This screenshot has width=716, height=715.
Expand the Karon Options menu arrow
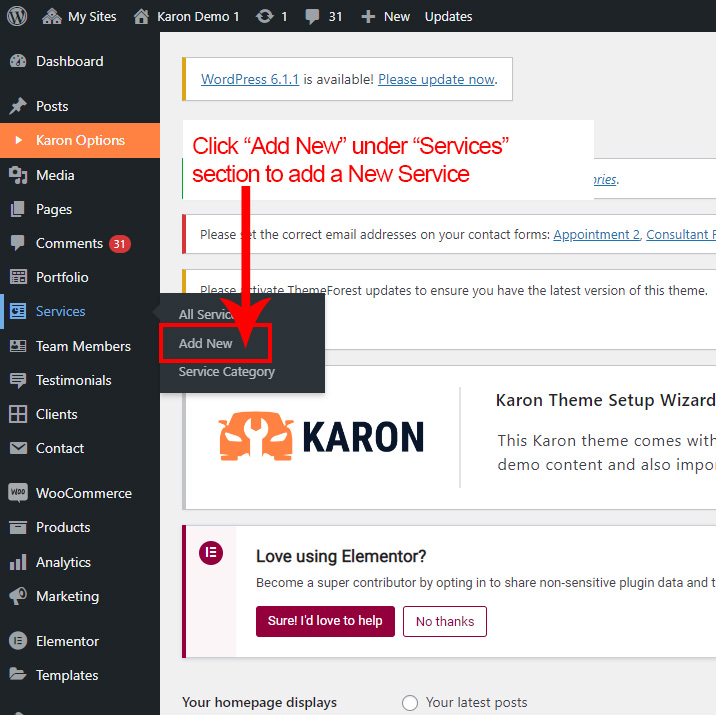point(18,140)
